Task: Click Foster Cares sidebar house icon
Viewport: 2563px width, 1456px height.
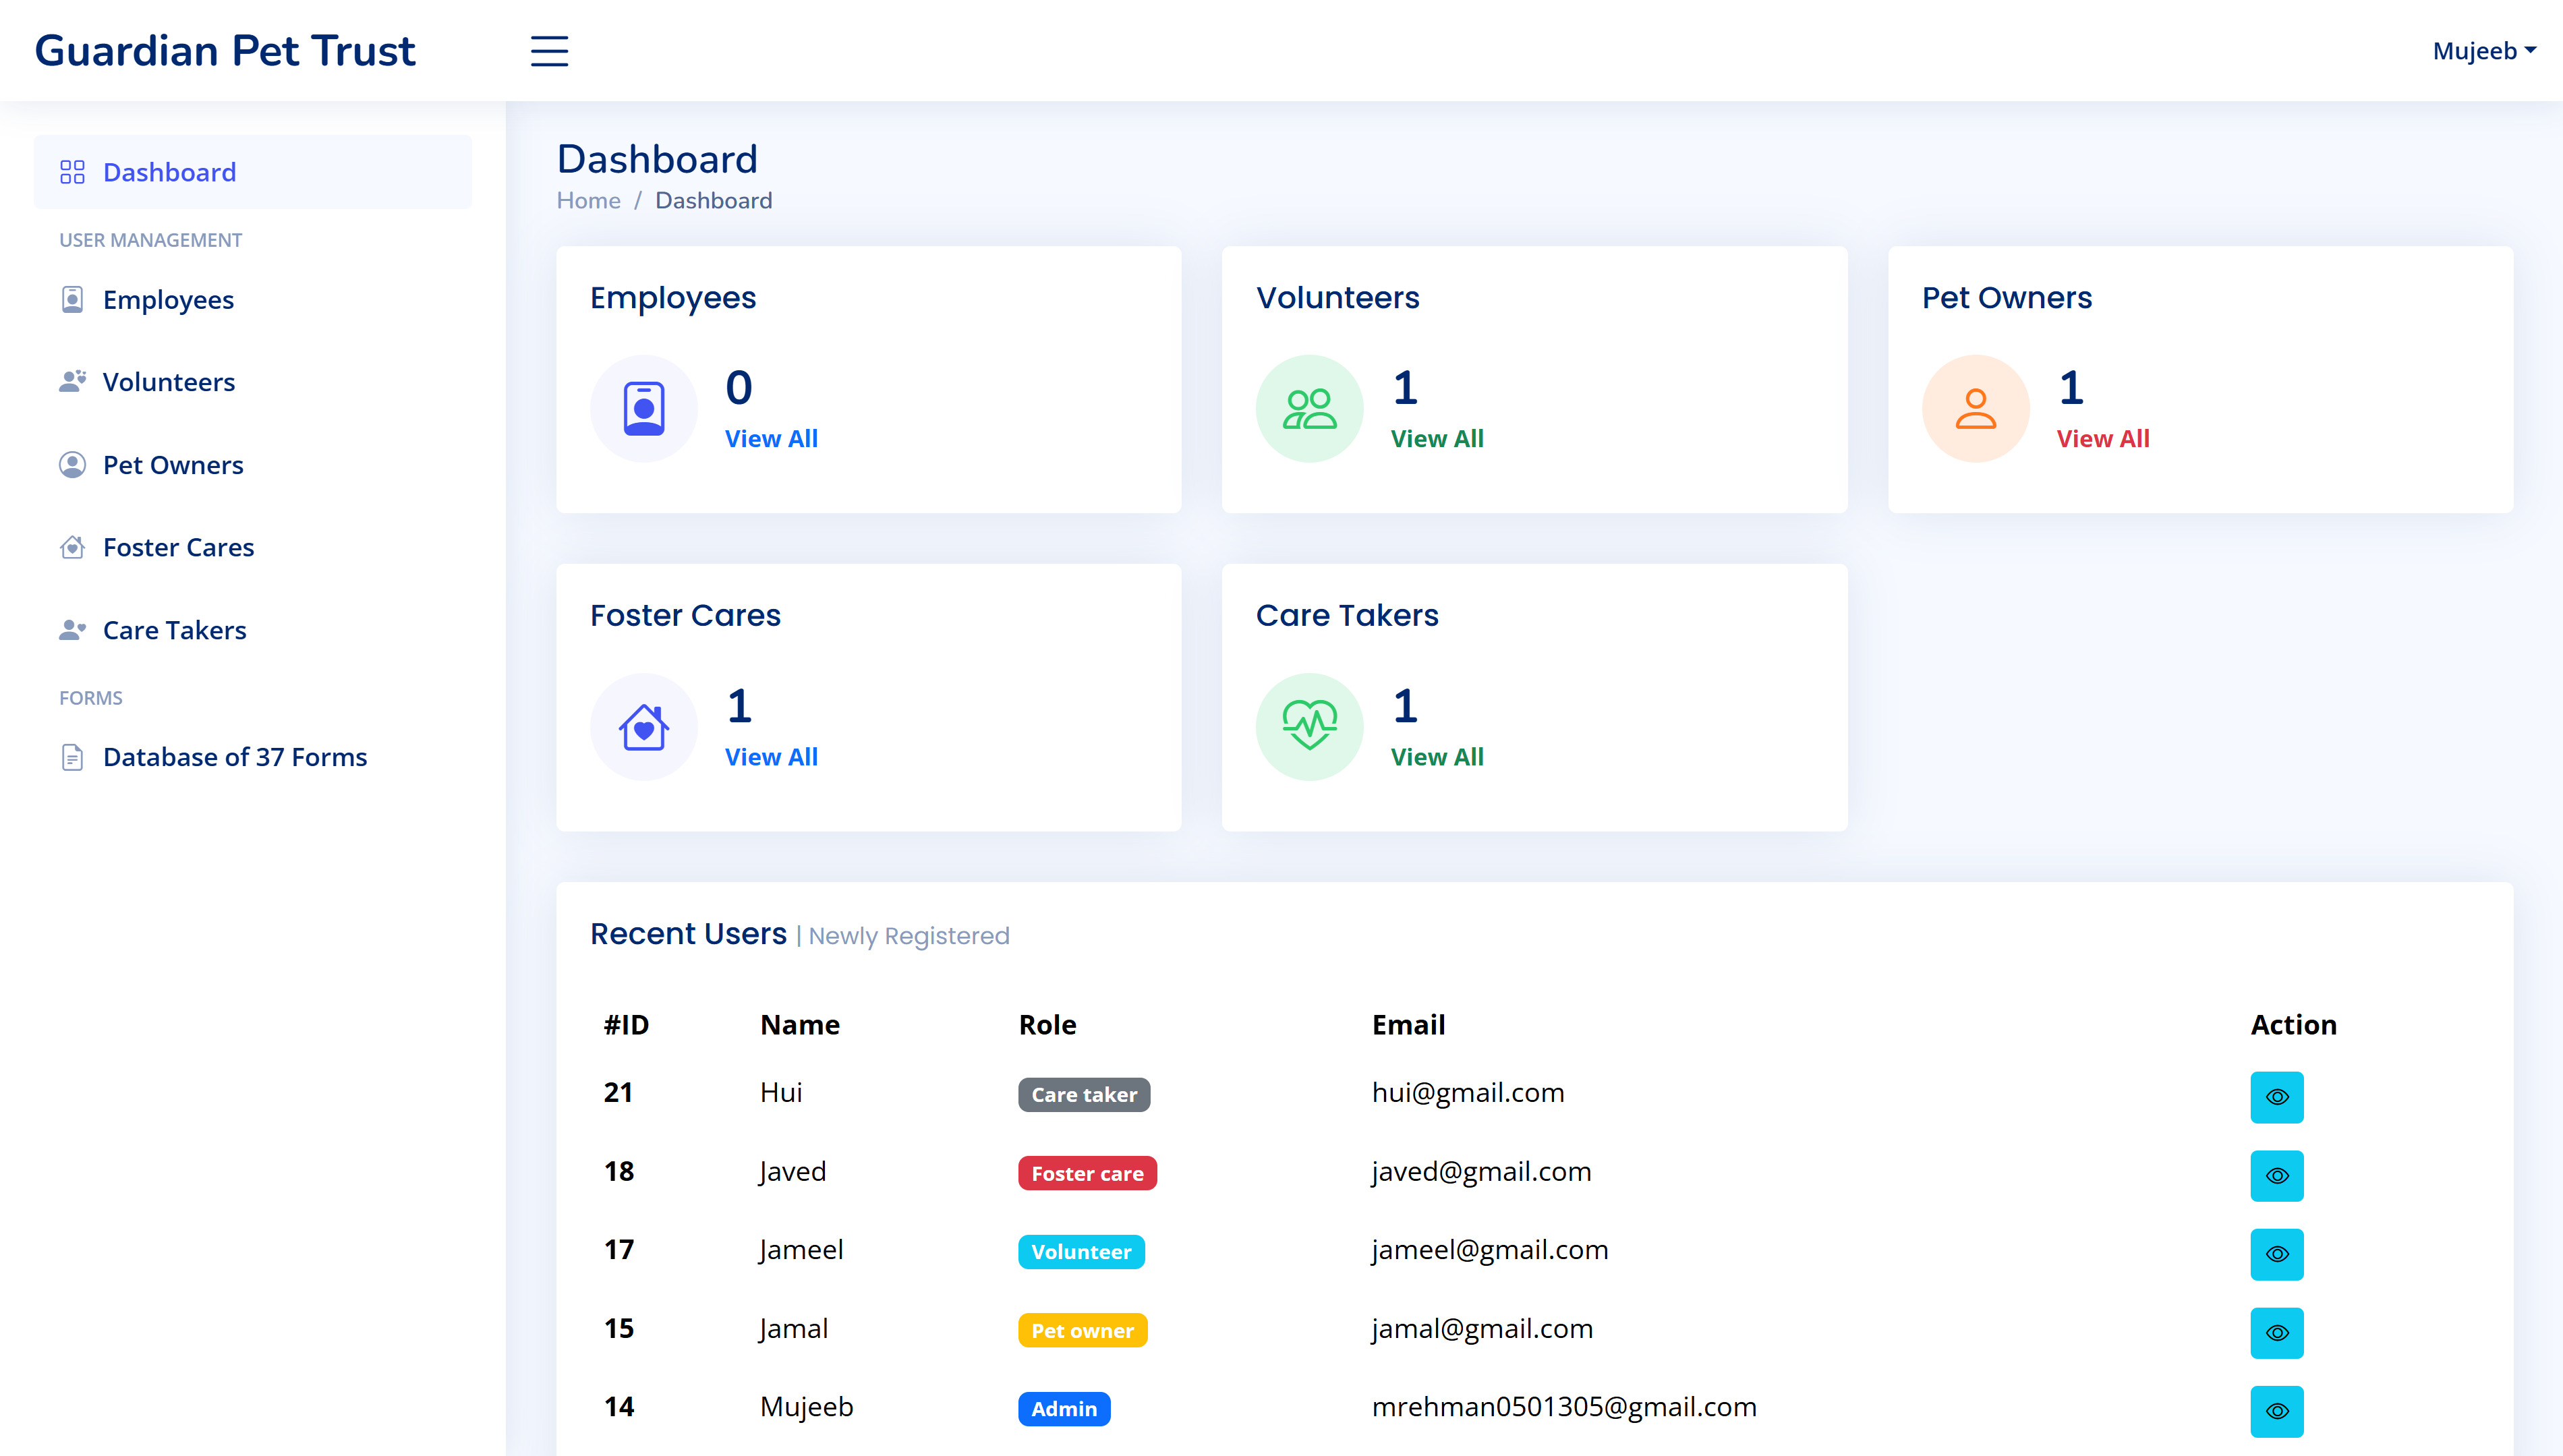Action: 72,547
